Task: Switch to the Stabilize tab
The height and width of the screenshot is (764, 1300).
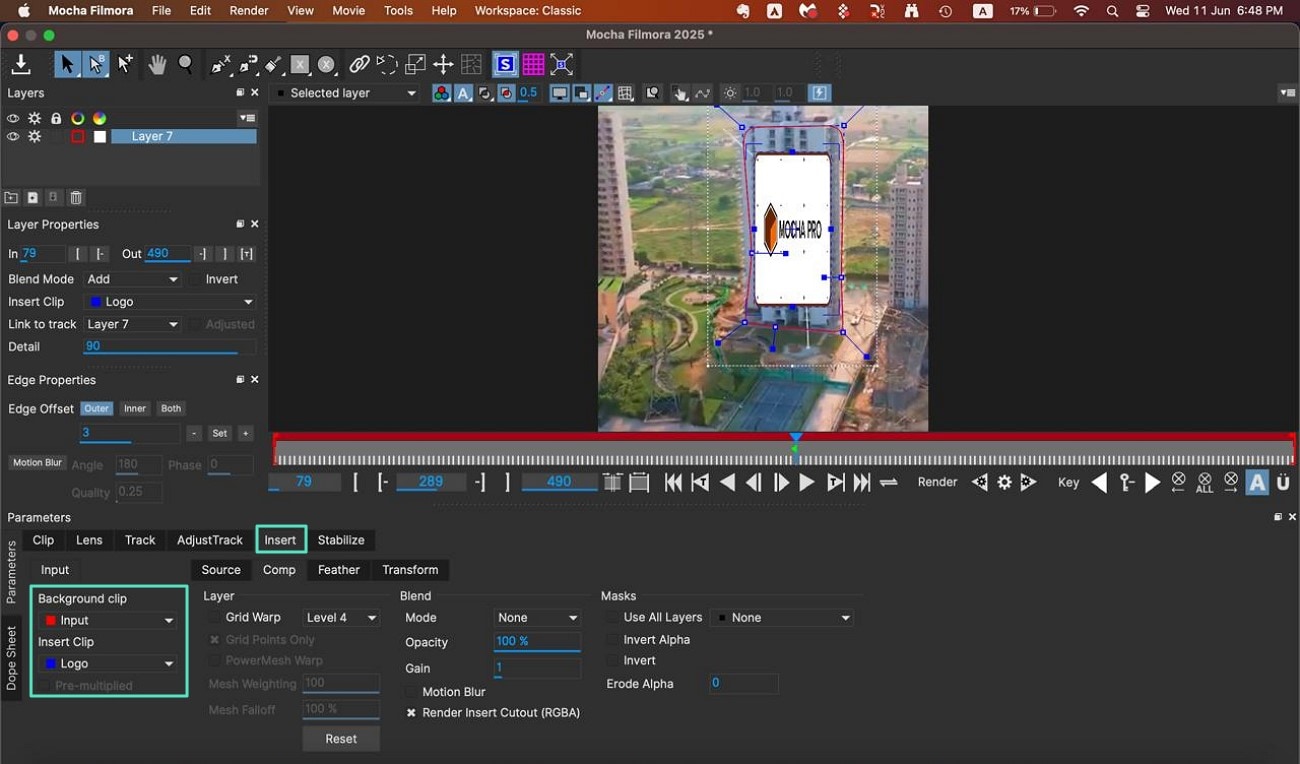Action: (341, 540)
